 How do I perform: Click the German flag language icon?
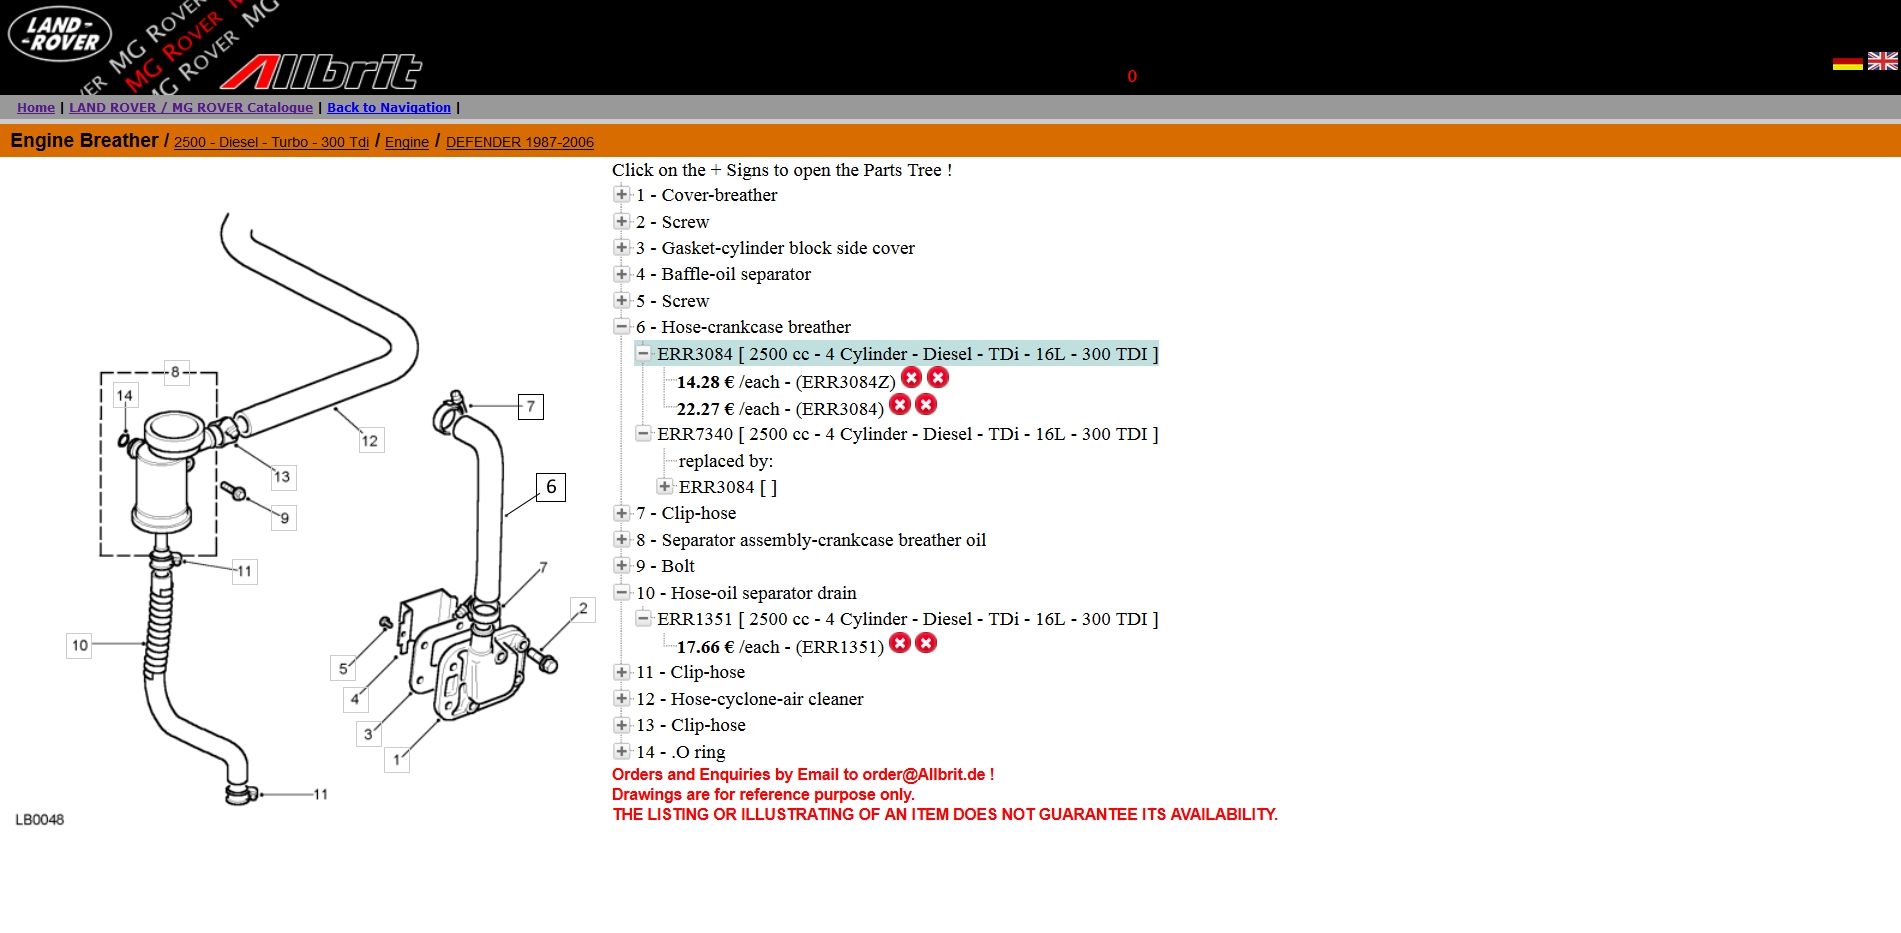1847,63
